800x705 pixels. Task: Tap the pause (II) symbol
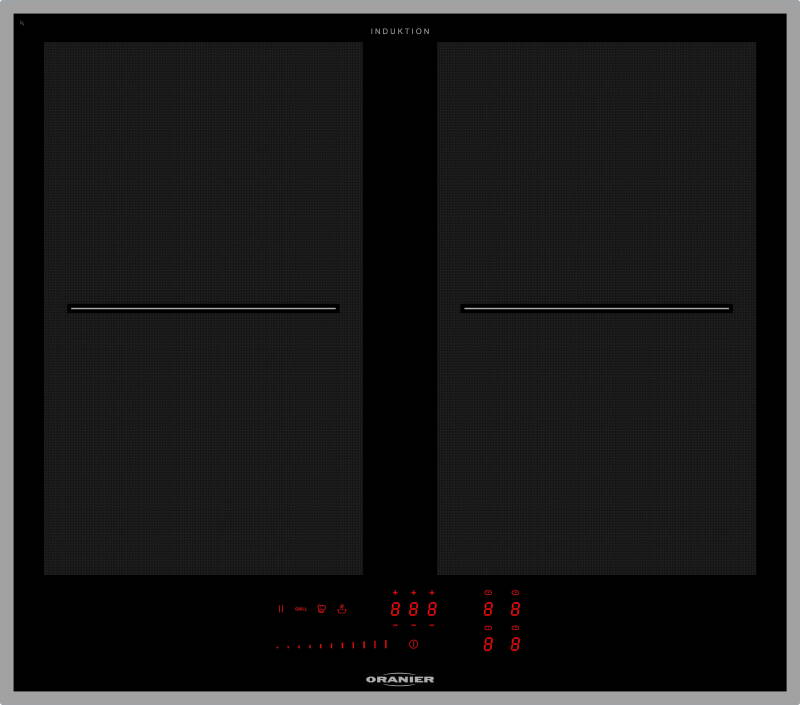coord(281,609)
